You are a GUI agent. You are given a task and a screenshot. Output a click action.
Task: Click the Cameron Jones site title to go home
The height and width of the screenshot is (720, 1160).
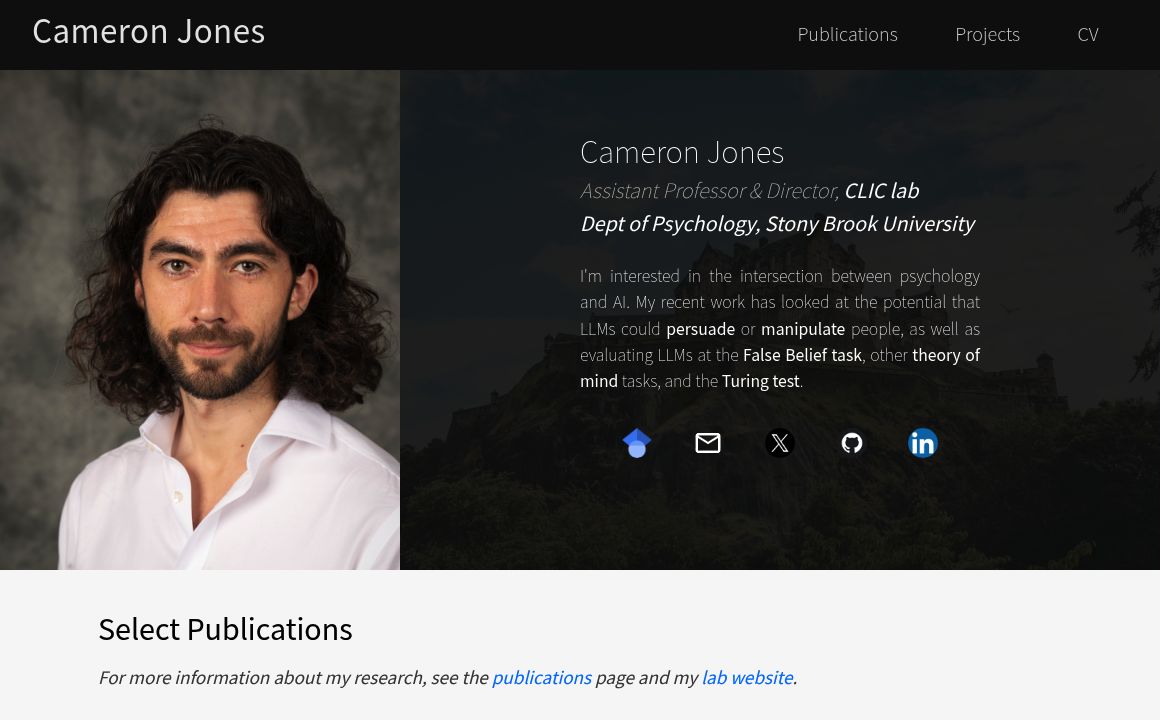point(148,30)
